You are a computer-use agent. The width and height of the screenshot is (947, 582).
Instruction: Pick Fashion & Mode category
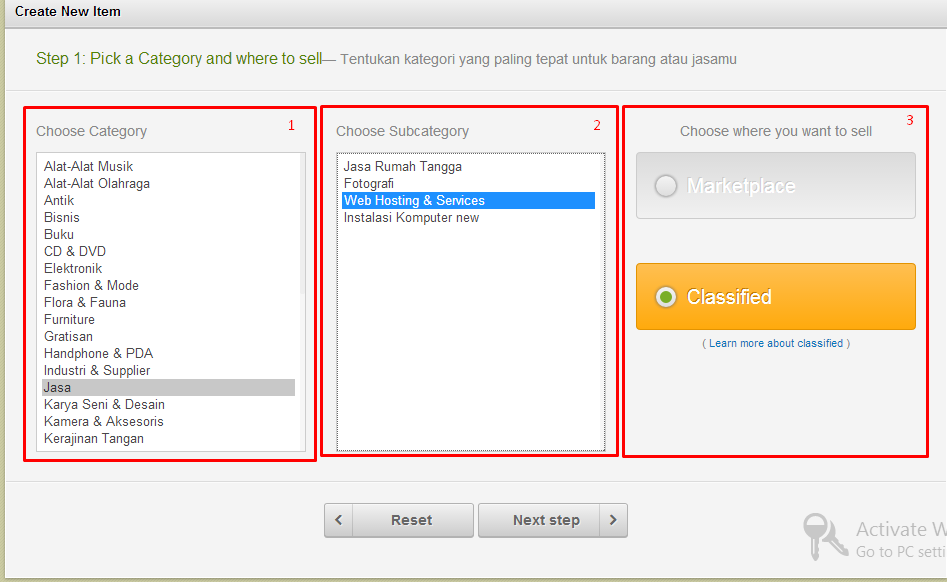click(x=91, y=285)
